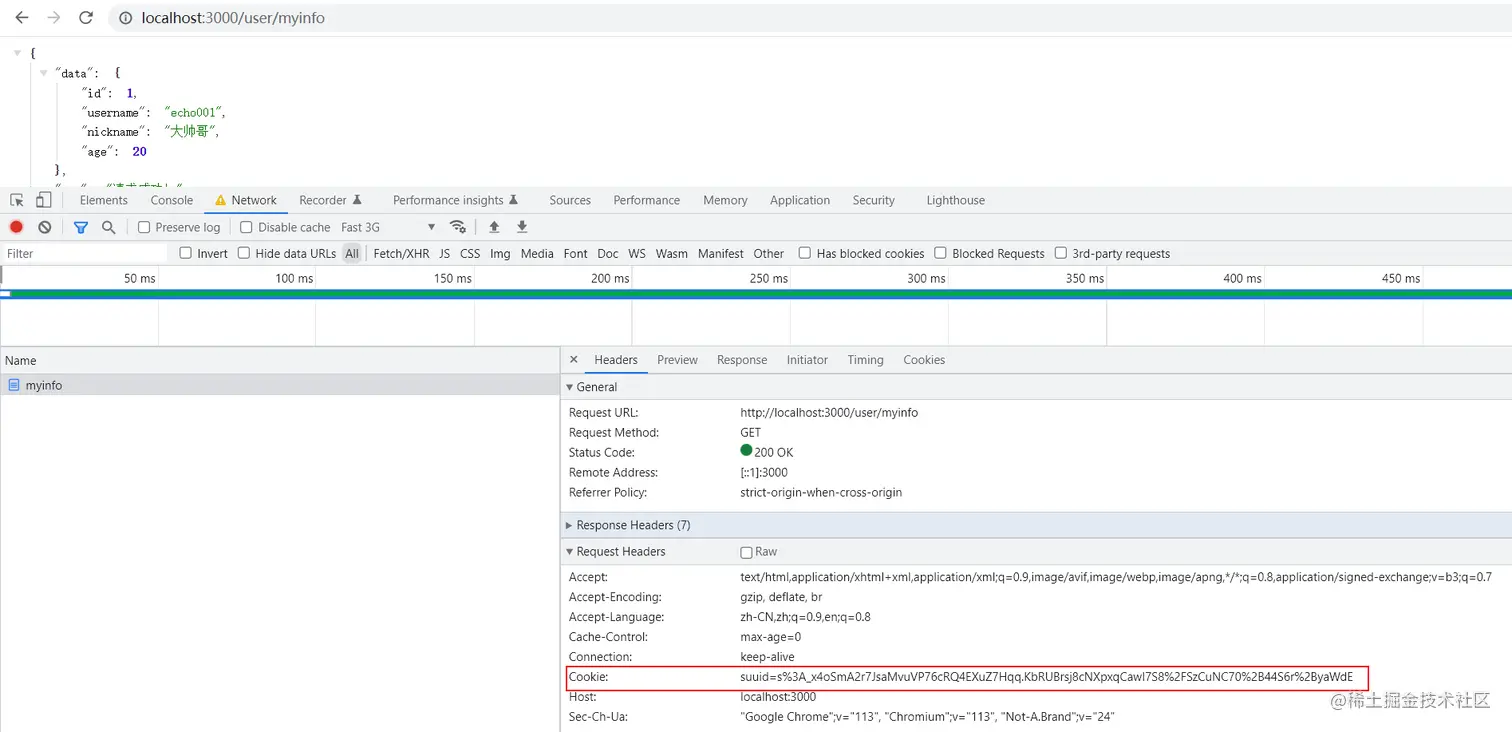Click the flask icon beside Recorder

[357, 200]
